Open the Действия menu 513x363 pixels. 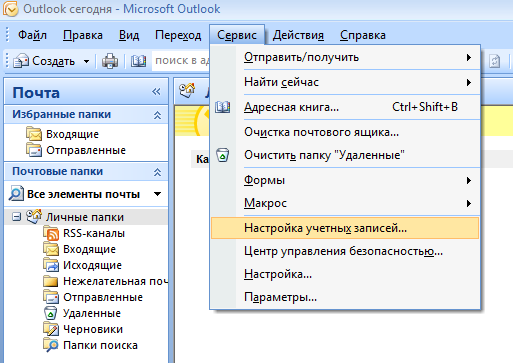click(x=298, y=35)
